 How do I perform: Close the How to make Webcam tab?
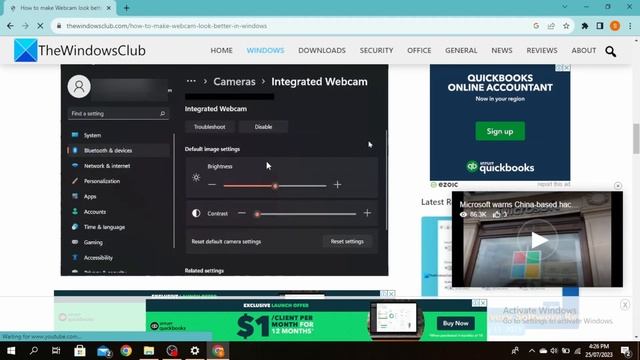(109, 8)
